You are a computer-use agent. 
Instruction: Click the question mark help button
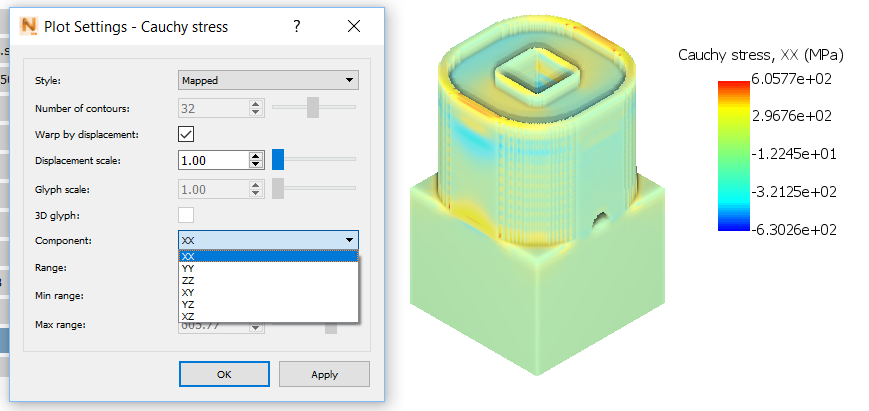click(x=297, y=26)
